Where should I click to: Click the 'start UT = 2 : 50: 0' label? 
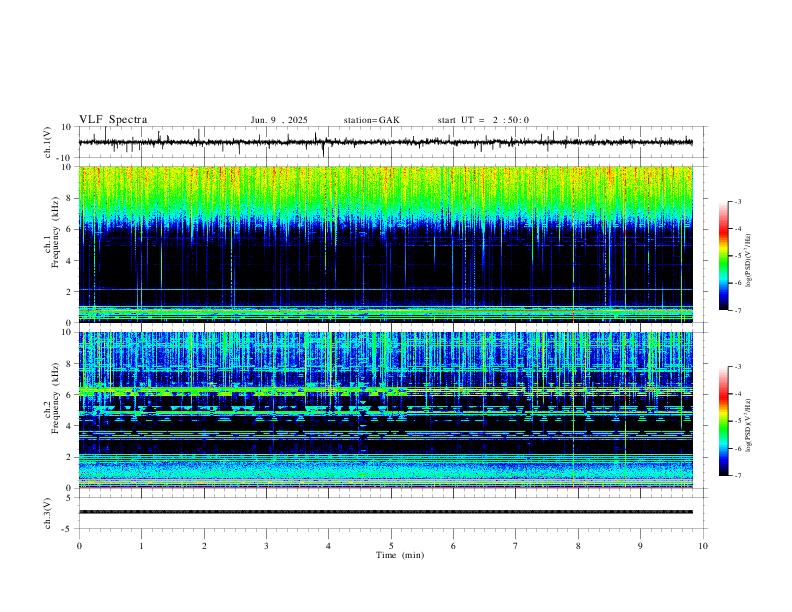[483, 120]
